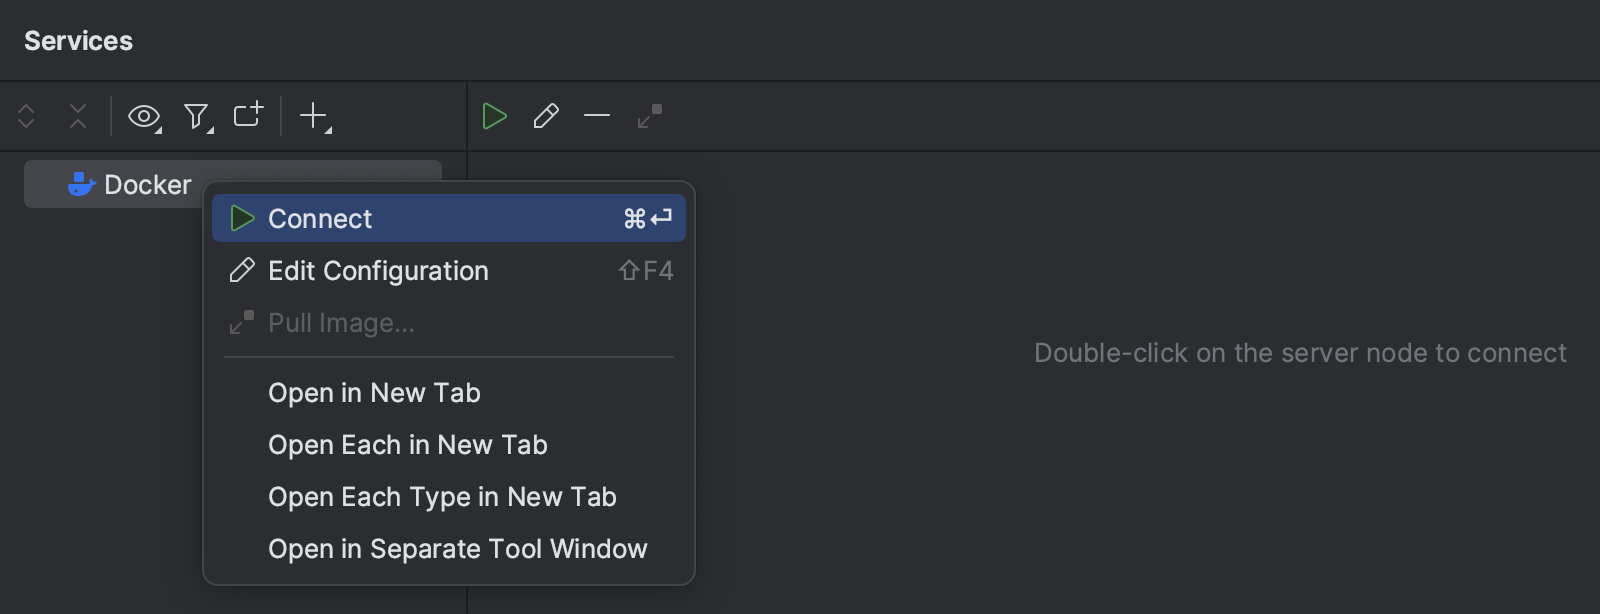Click the minus Delete icon in the toolbar
Image resolution: width=1600 pixels, height=614 pixels.
[x=597, y=116]
